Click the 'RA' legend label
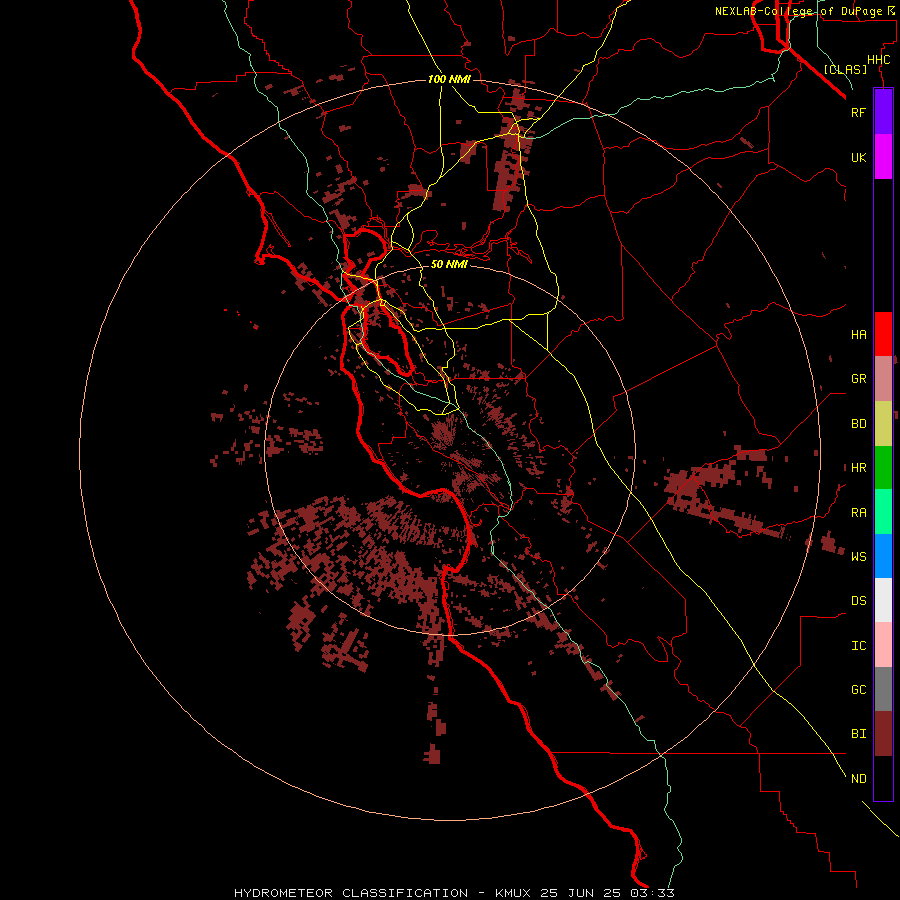The width and height of the screenshot is (900, 900). pyautogui.click(x=858, y=512)
